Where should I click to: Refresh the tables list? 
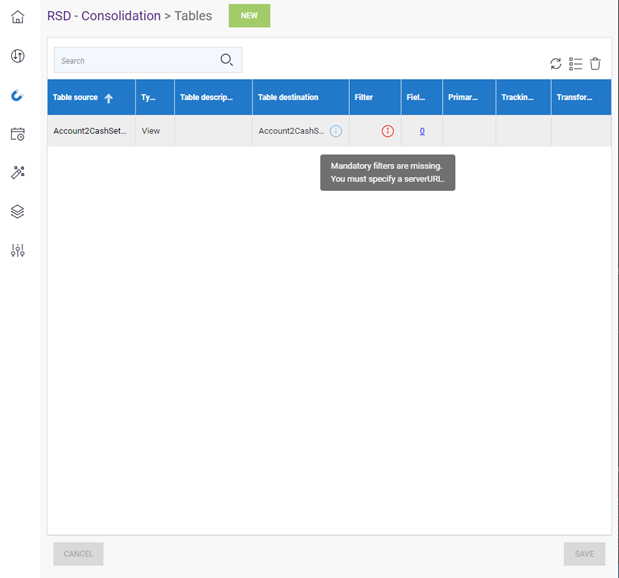click(x=556, y=64)
